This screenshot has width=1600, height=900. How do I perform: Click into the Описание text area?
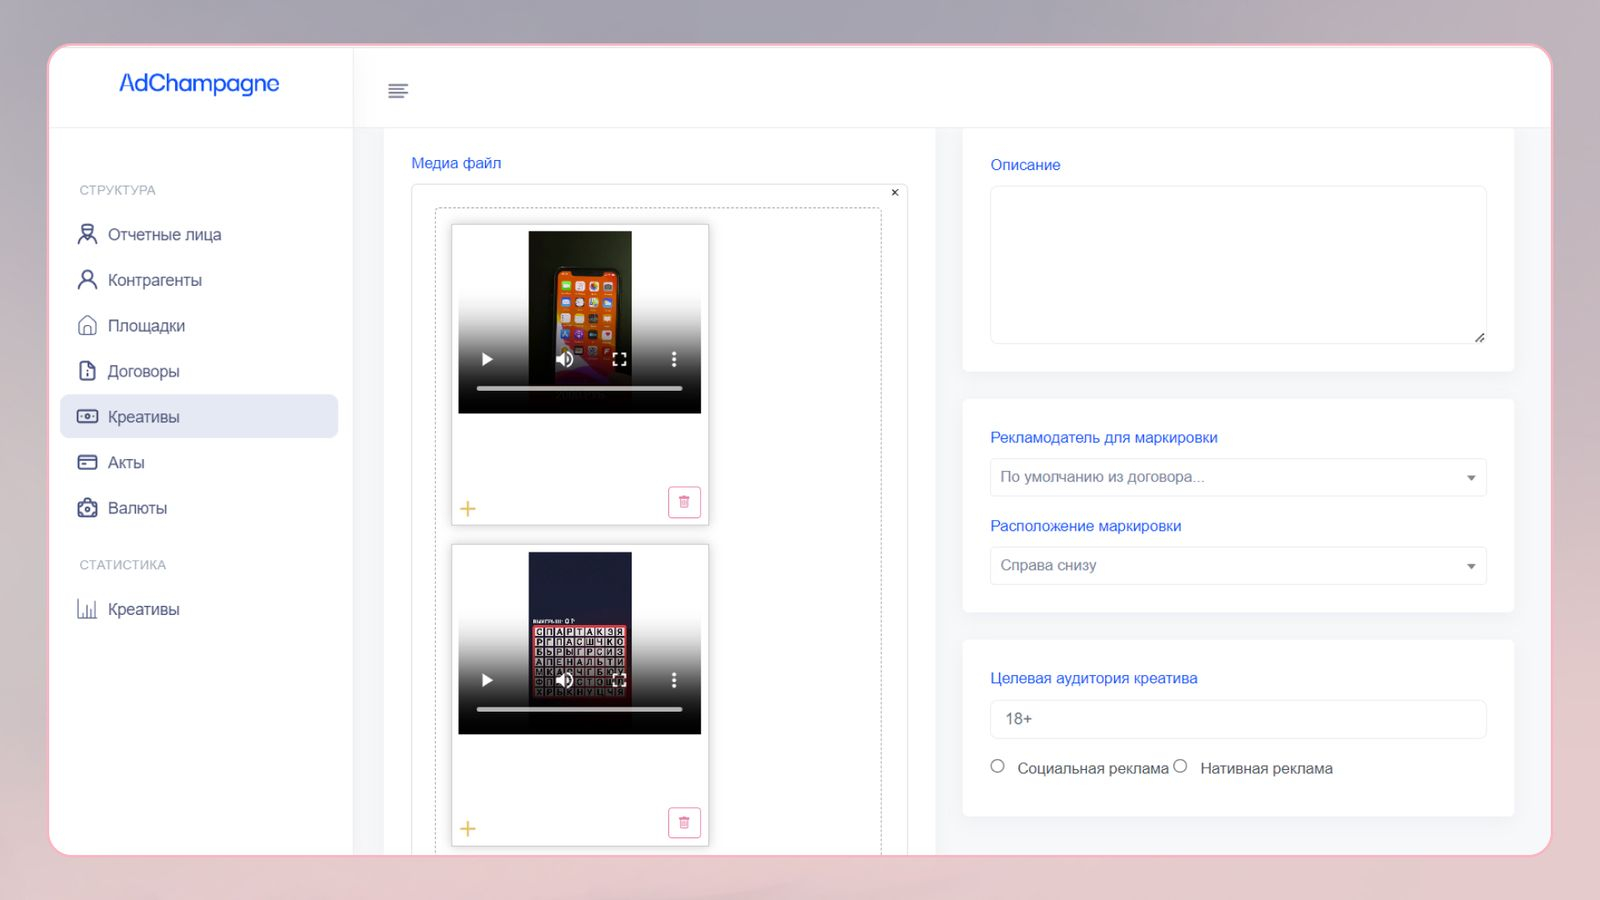tap(1237, 265)
